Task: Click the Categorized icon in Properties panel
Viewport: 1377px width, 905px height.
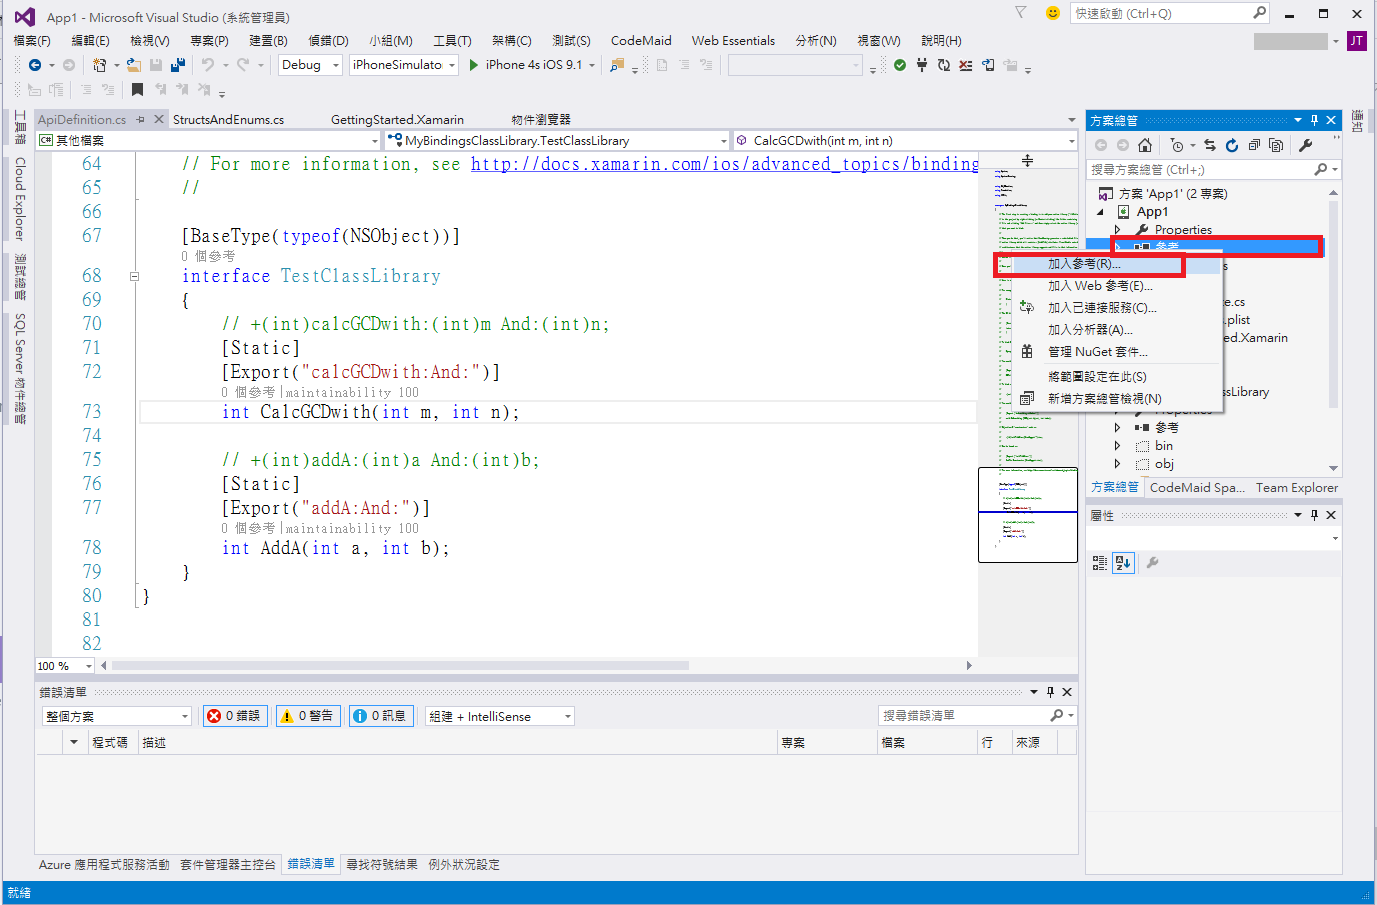Action: pyautogui.click(x=1100, y=563)
